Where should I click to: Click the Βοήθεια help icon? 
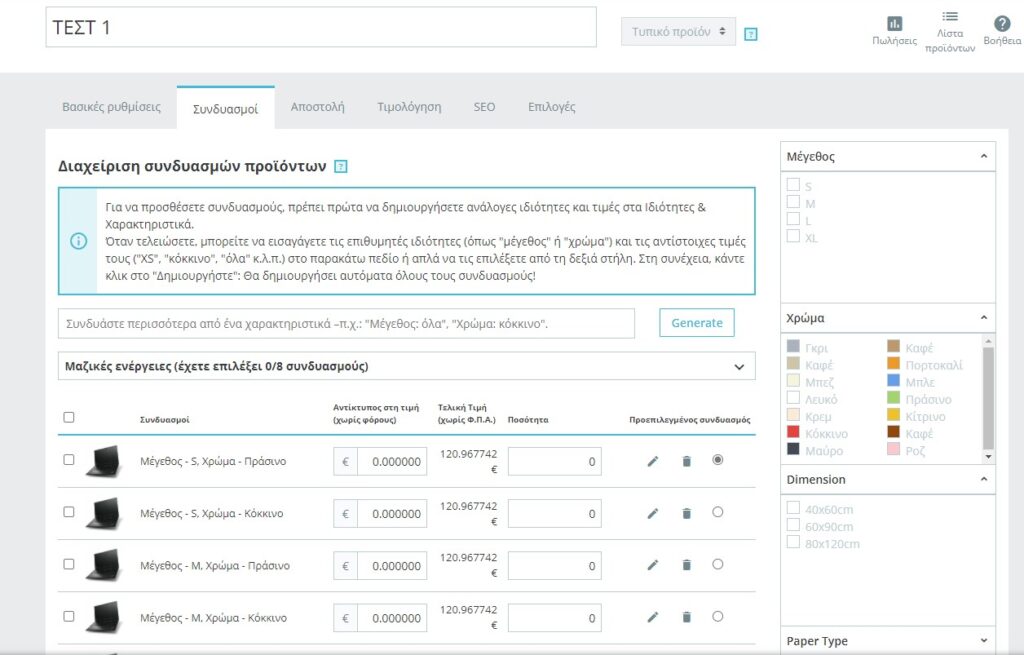tap(1001, 24)
